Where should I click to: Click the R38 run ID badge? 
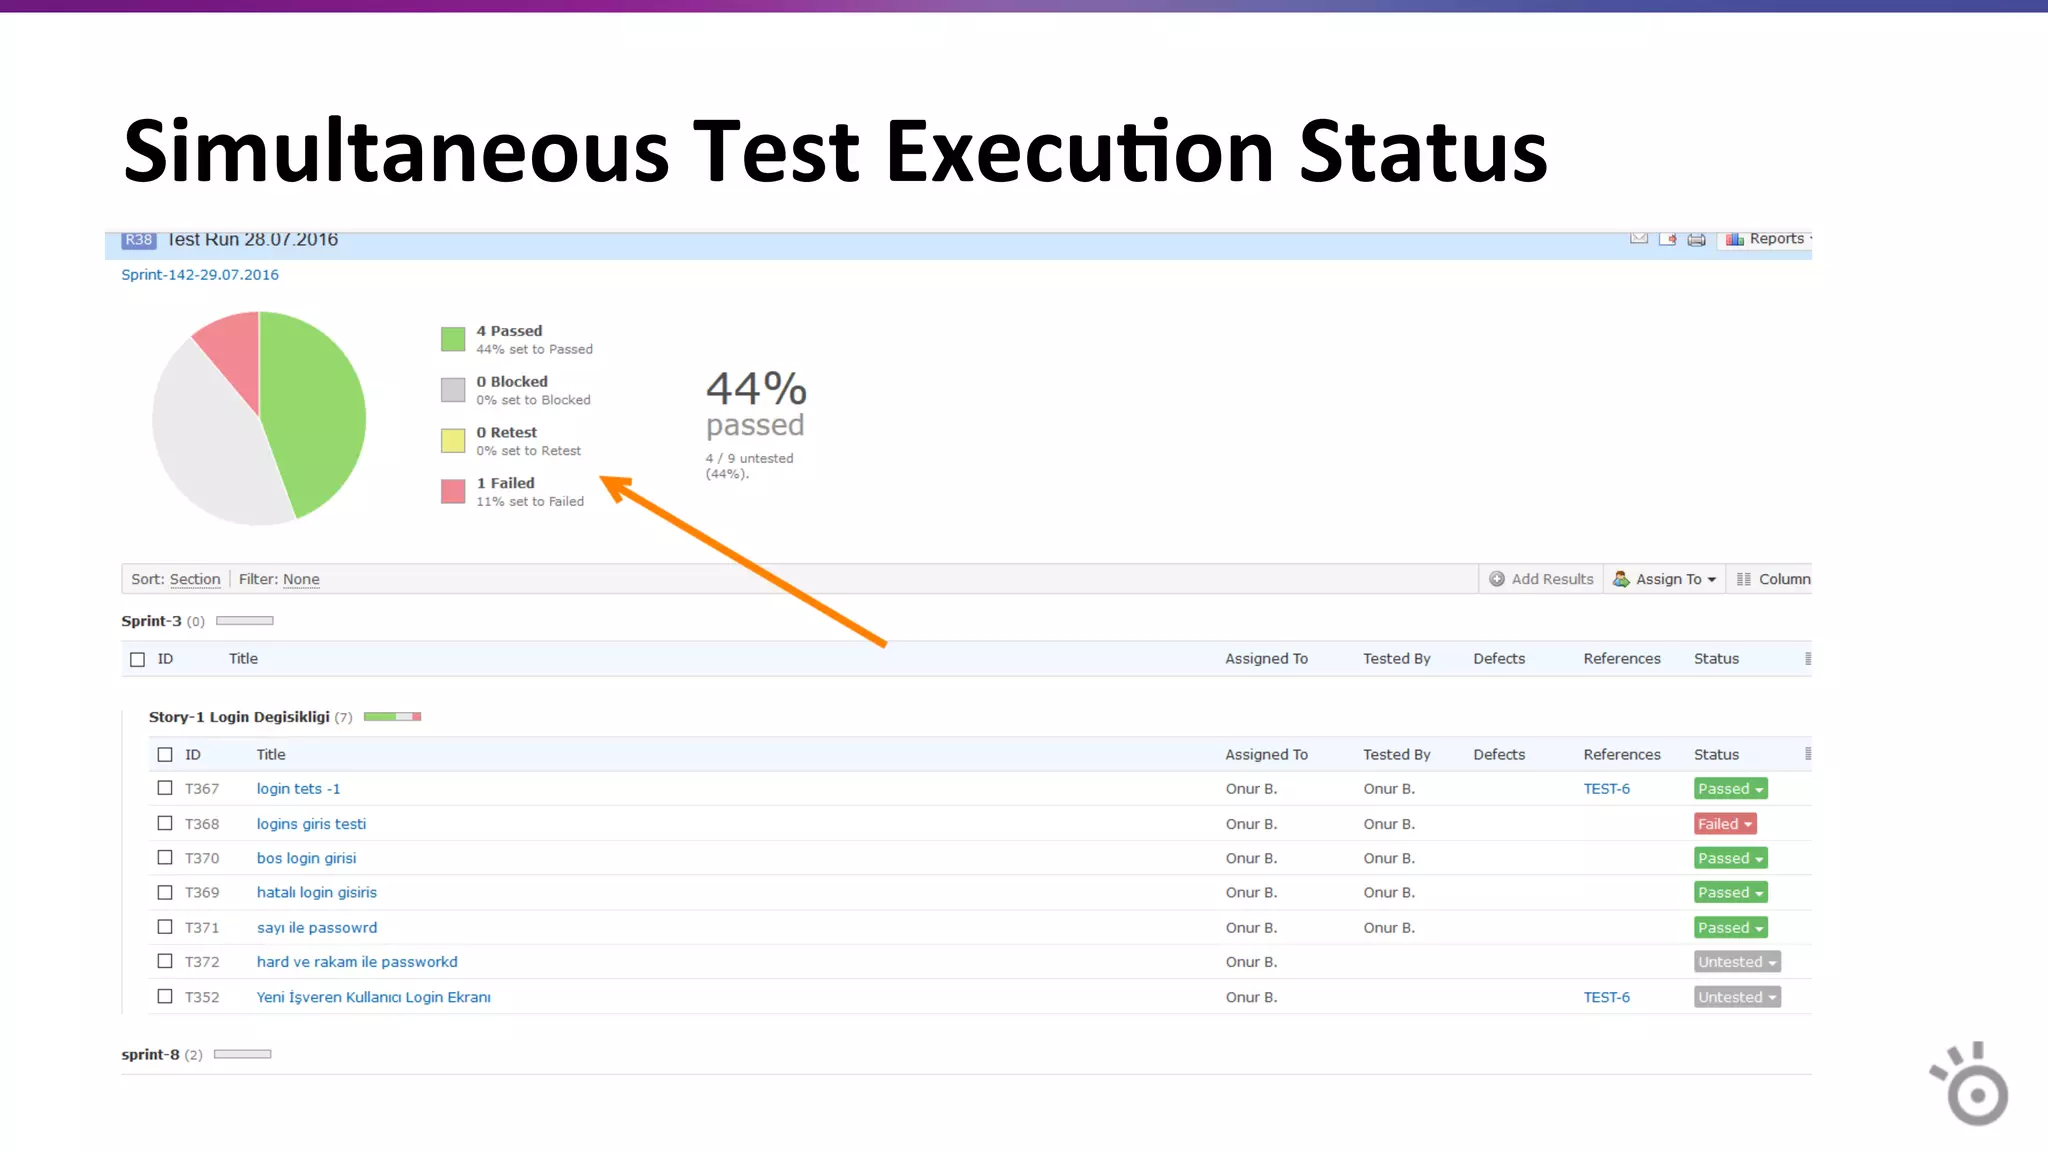(139, 240)
